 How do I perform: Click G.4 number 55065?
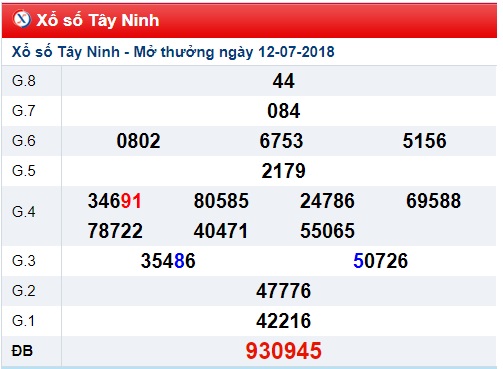coord(327,231)
